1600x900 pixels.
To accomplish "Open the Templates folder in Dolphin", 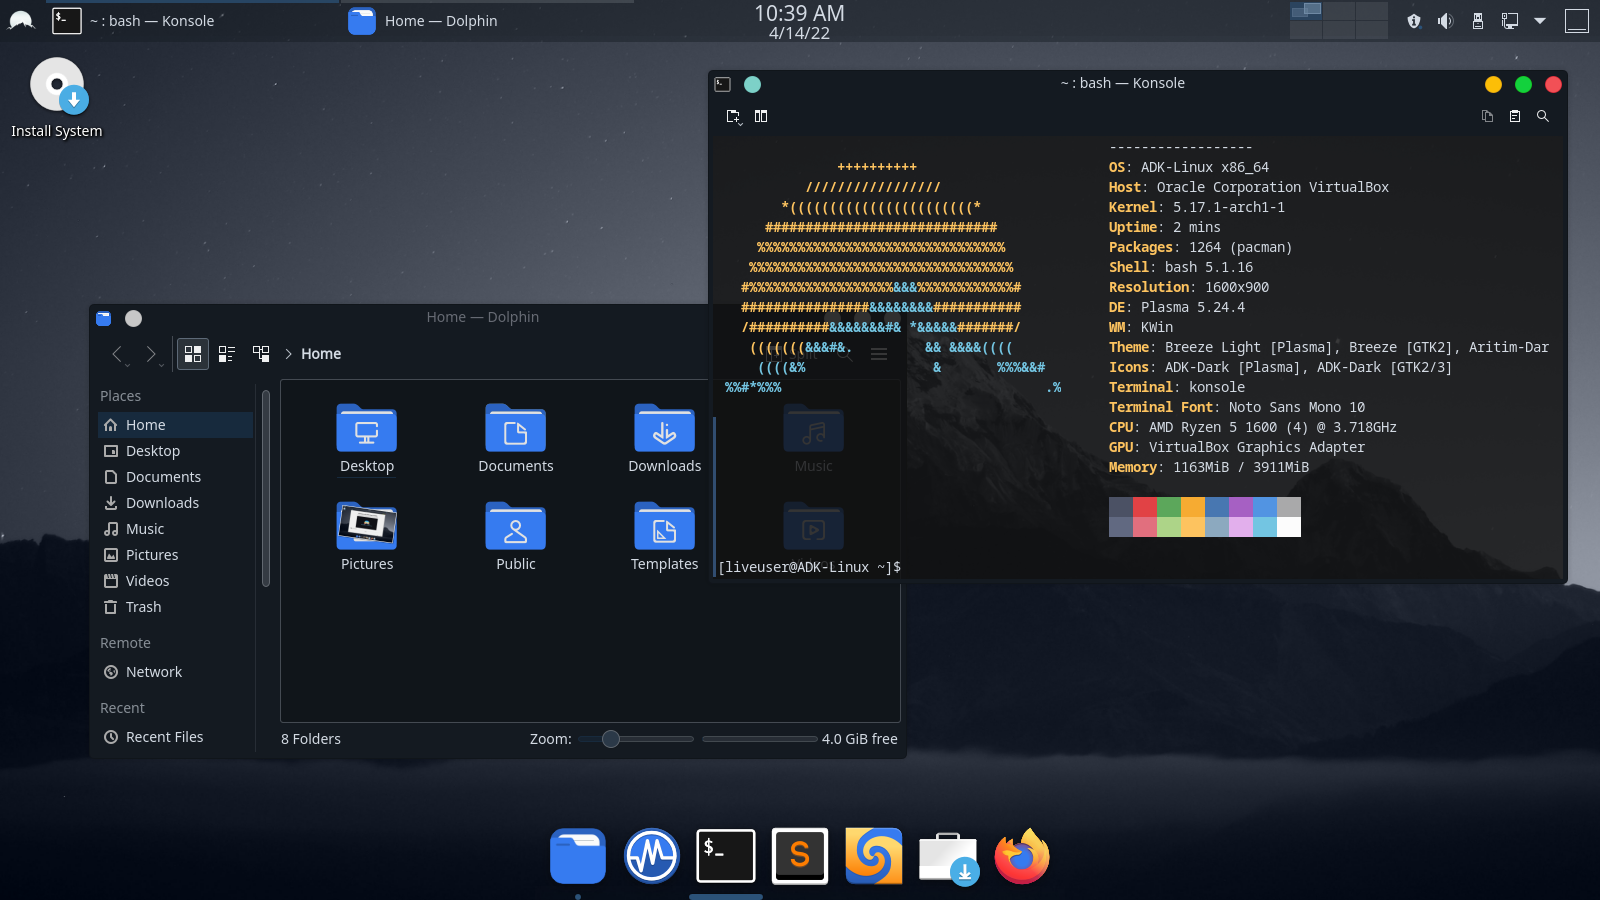I will click(x=665, y=537).
